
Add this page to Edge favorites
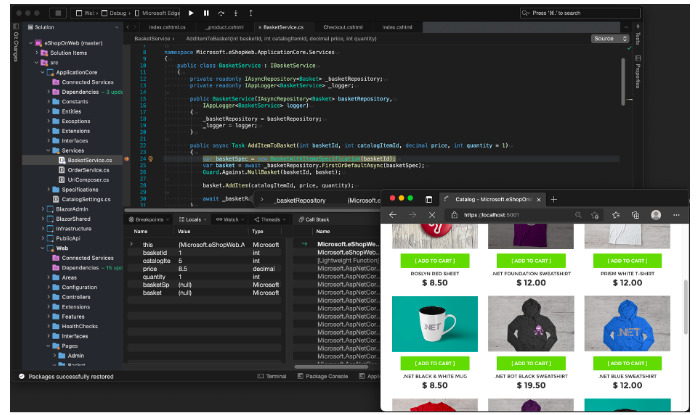pyautogui.click(x=595, y=215)
